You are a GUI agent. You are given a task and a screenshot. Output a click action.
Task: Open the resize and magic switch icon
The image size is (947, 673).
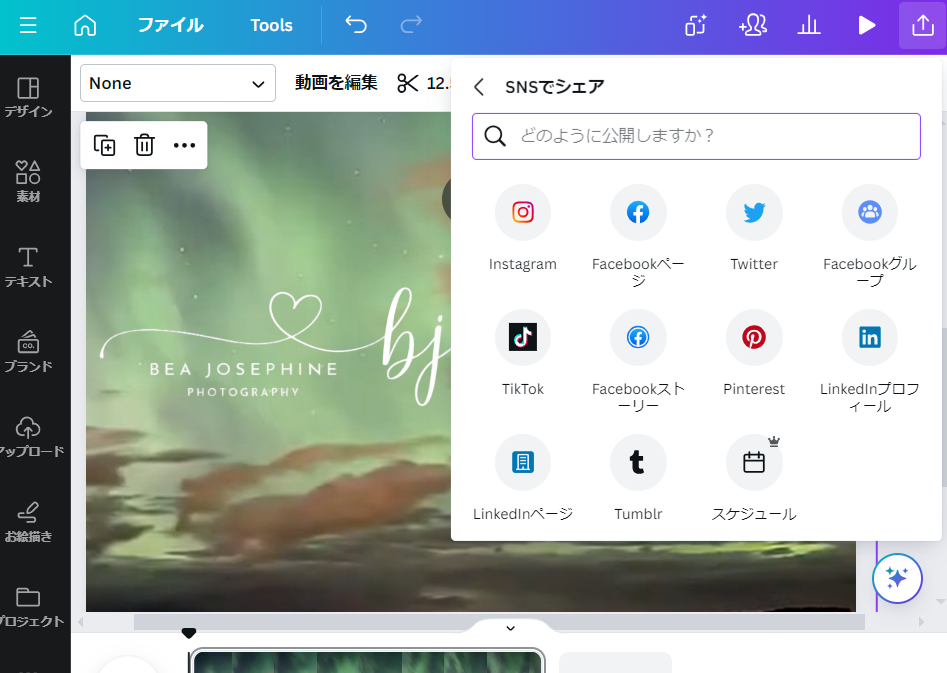click(x=695, y=25)
